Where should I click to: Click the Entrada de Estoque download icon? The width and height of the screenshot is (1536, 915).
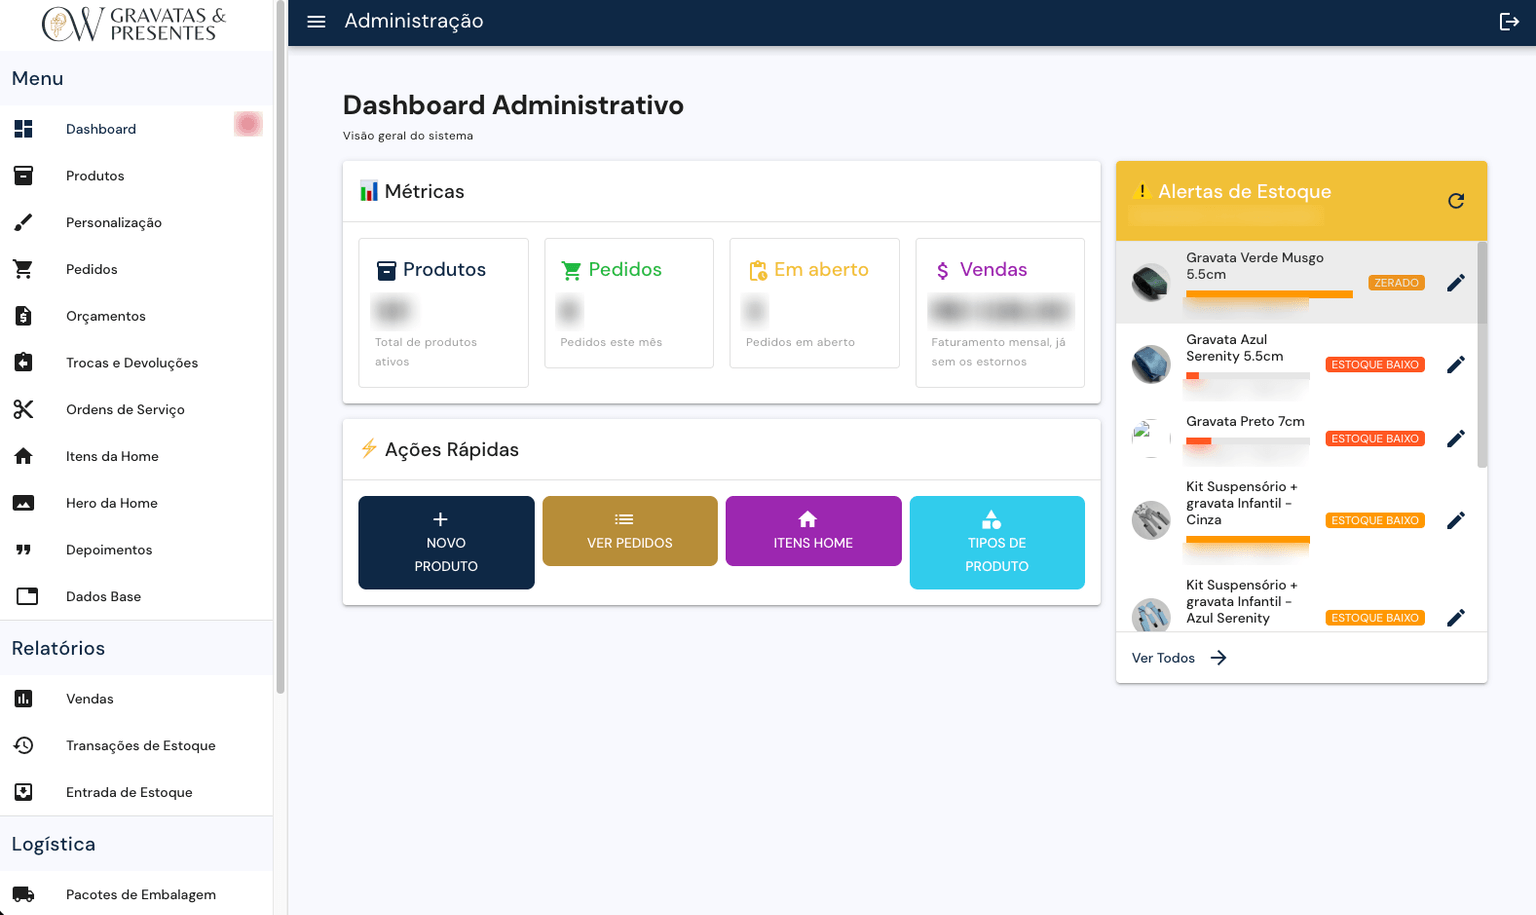pyautogui.click(x=23, y=792)
